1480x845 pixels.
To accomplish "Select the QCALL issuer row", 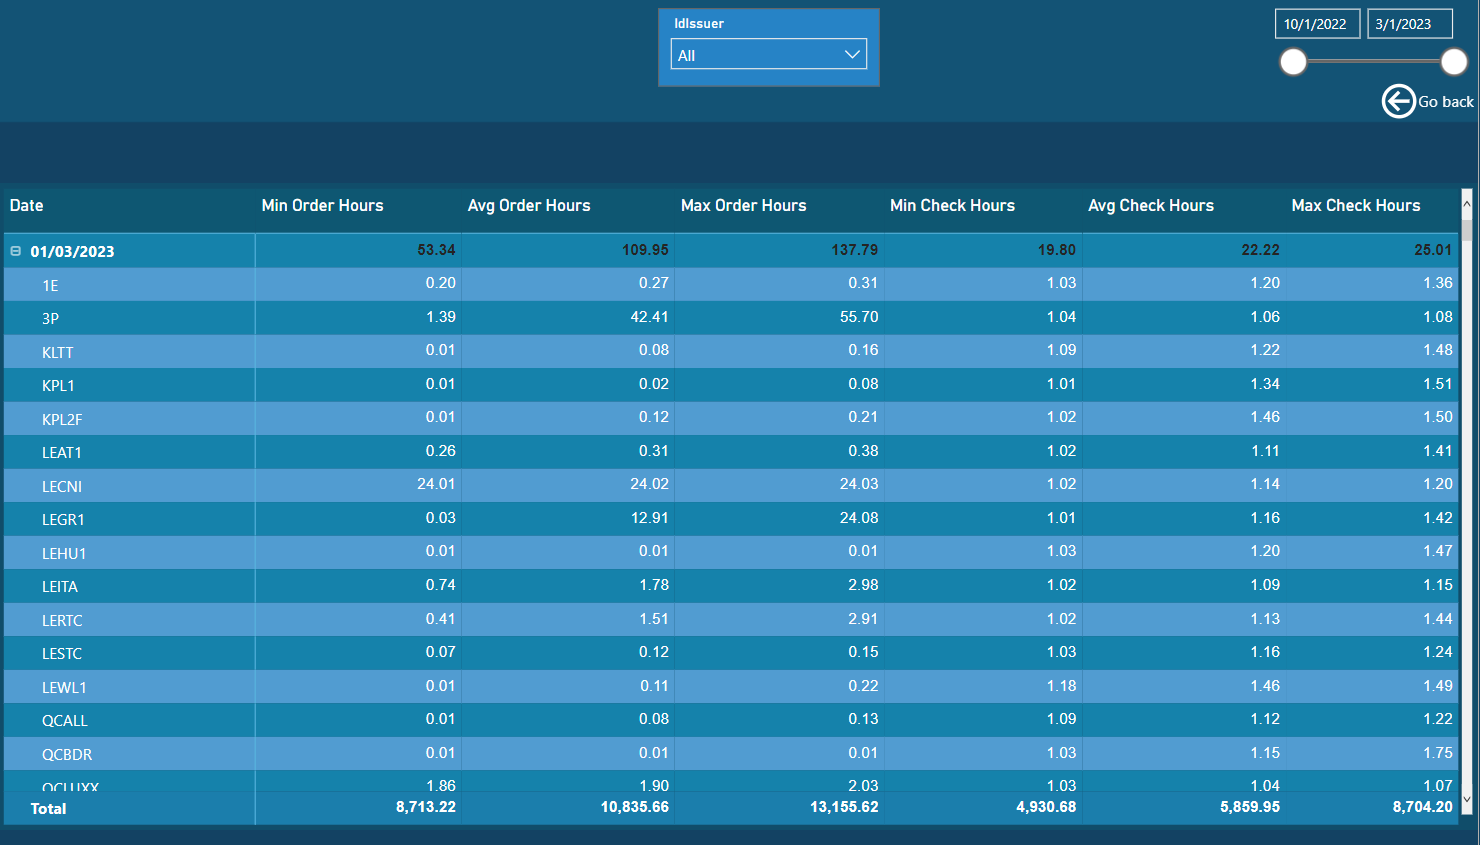I will tap(730, 720).
